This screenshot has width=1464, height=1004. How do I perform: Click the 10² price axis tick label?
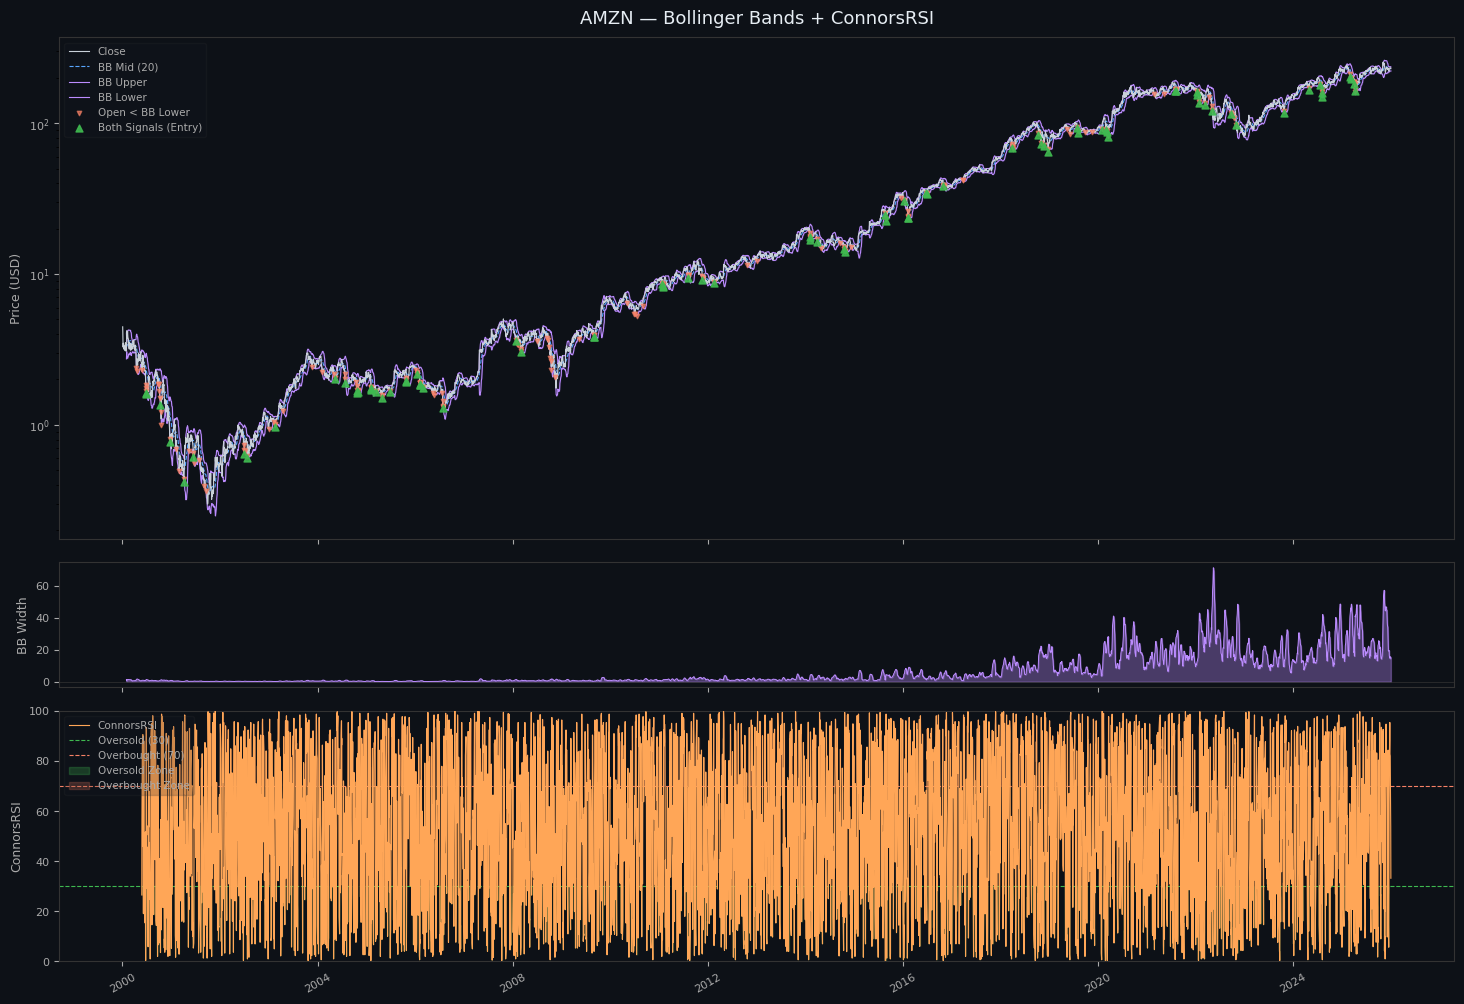click(x=40, y=125)
